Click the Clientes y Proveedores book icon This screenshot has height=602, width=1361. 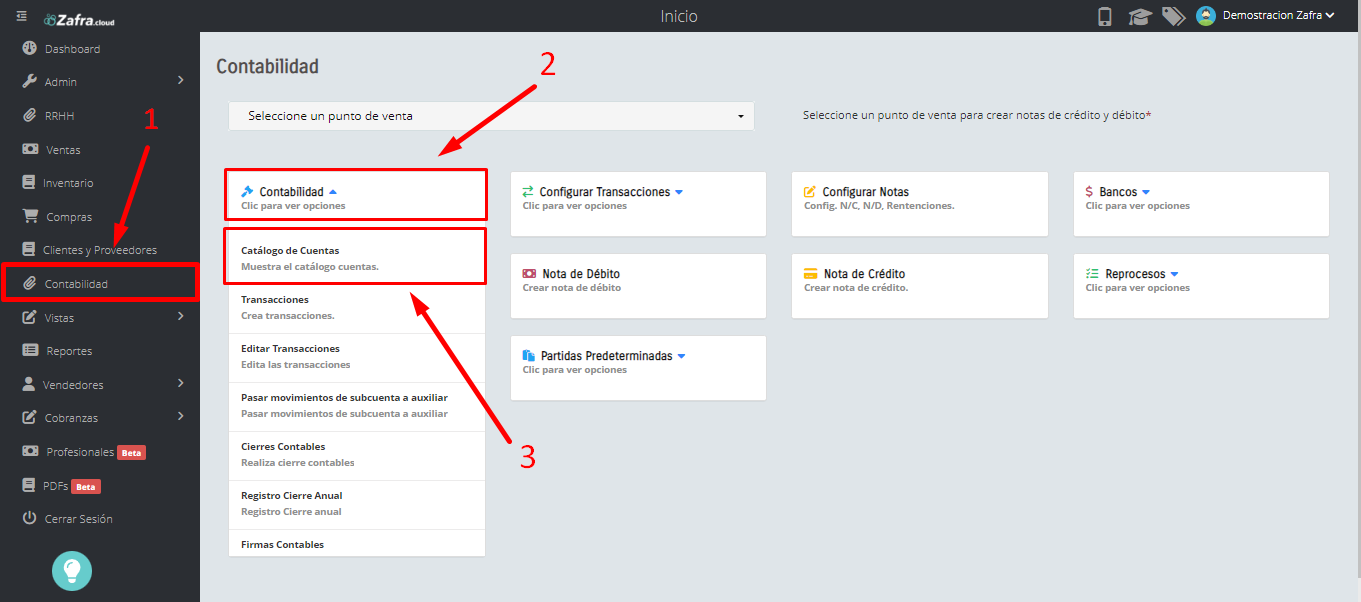click(29, 249)
